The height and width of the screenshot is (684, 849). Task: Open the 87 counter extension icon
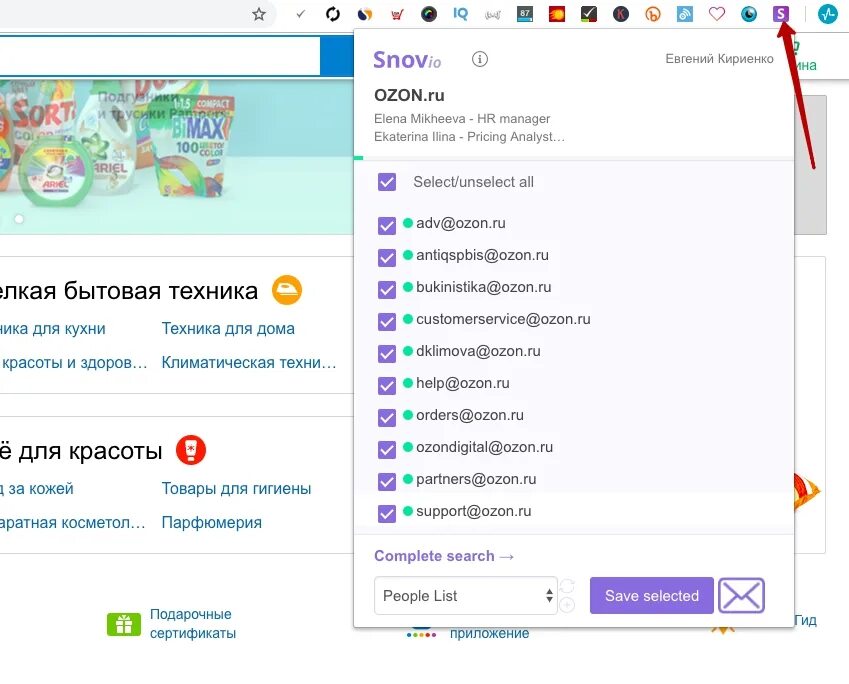pos(524,14)
